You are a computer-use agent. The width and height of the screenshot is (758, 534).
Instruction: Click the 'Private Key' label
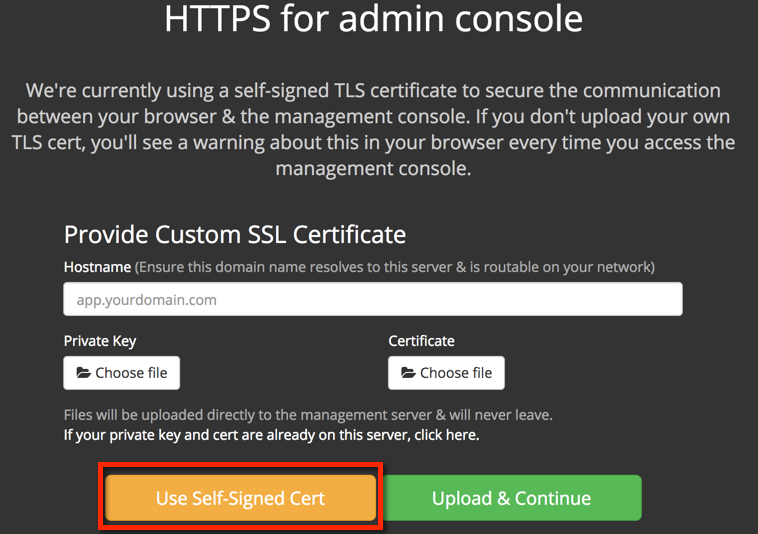[100, 341]
